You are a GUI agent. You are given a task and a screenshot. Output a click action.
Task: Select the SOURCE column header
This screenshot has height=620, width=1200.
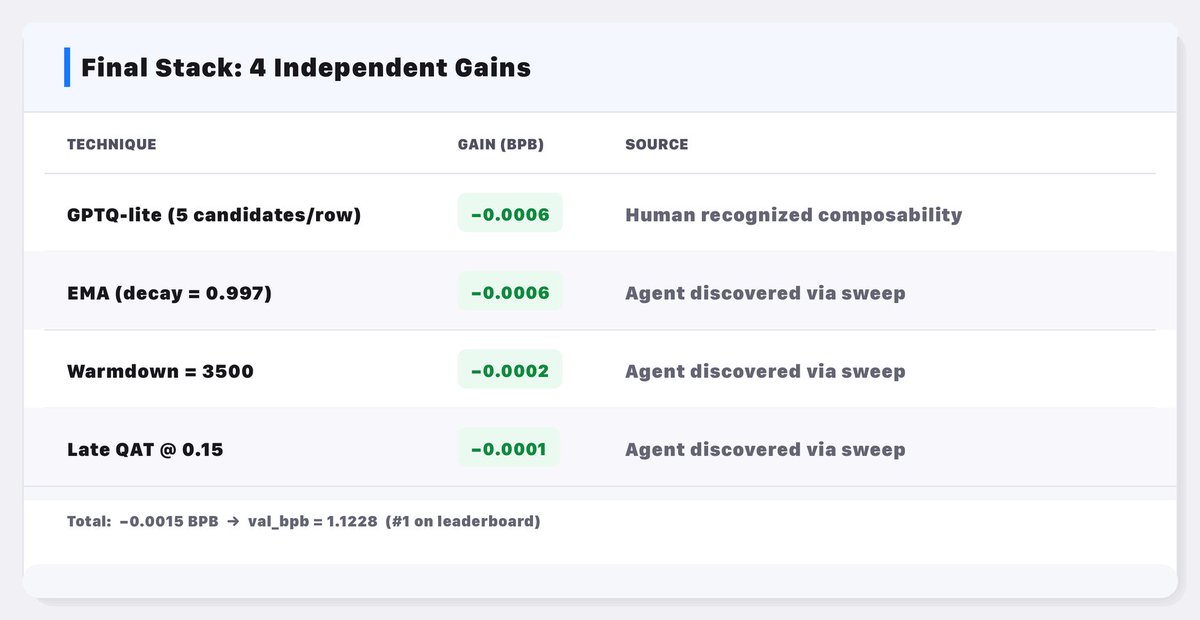point(656,144)
